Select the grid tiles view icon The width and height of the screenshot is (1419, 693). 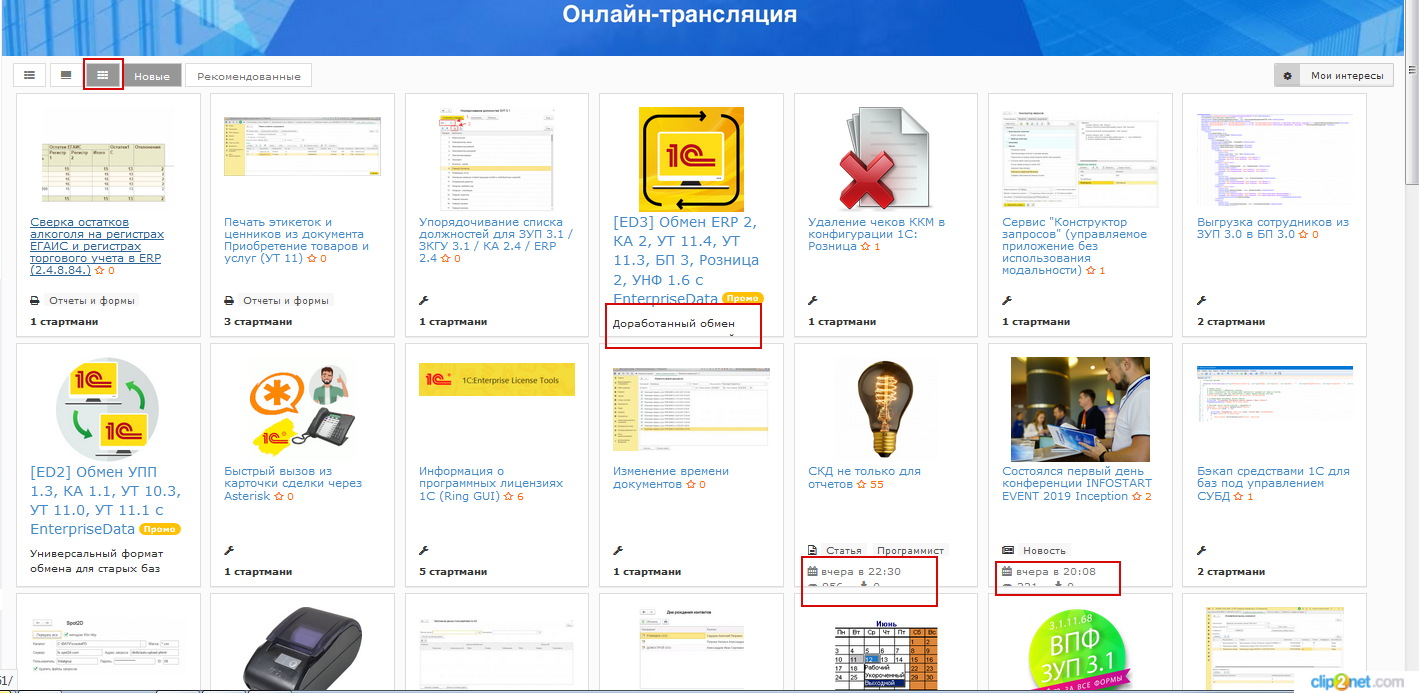coord(101,75)
